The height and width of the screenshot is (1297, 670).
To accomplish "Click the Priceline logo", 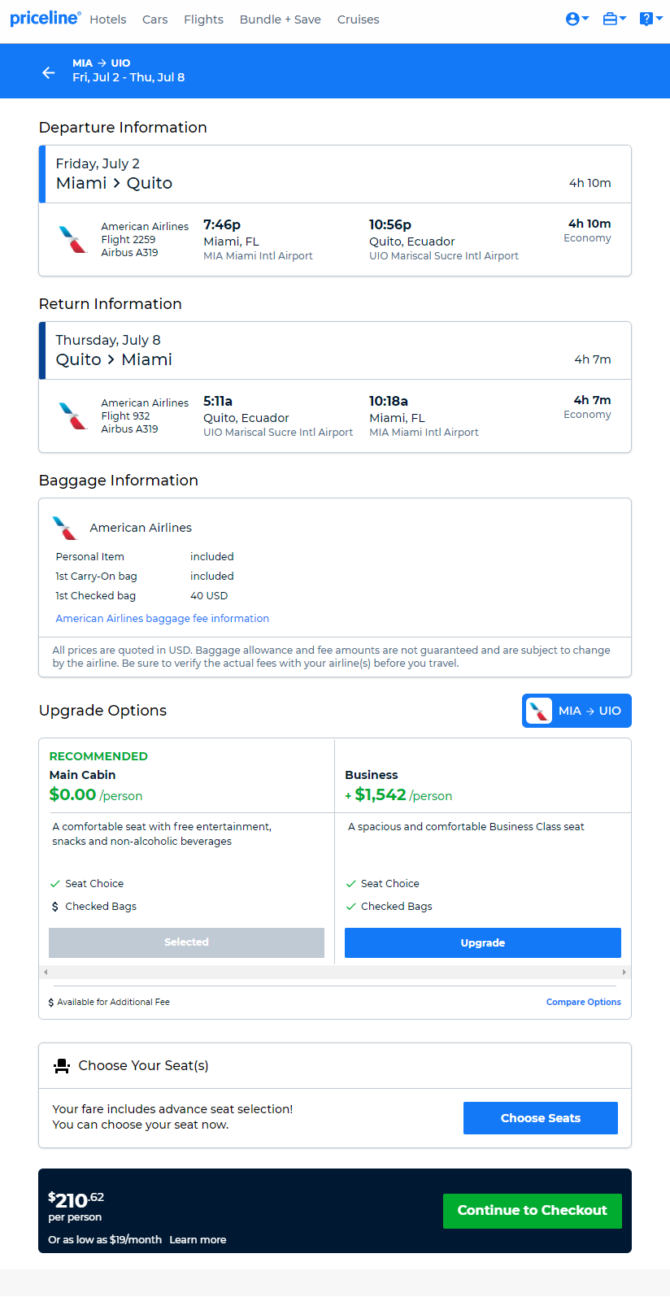I will click(x=45, y=19).
